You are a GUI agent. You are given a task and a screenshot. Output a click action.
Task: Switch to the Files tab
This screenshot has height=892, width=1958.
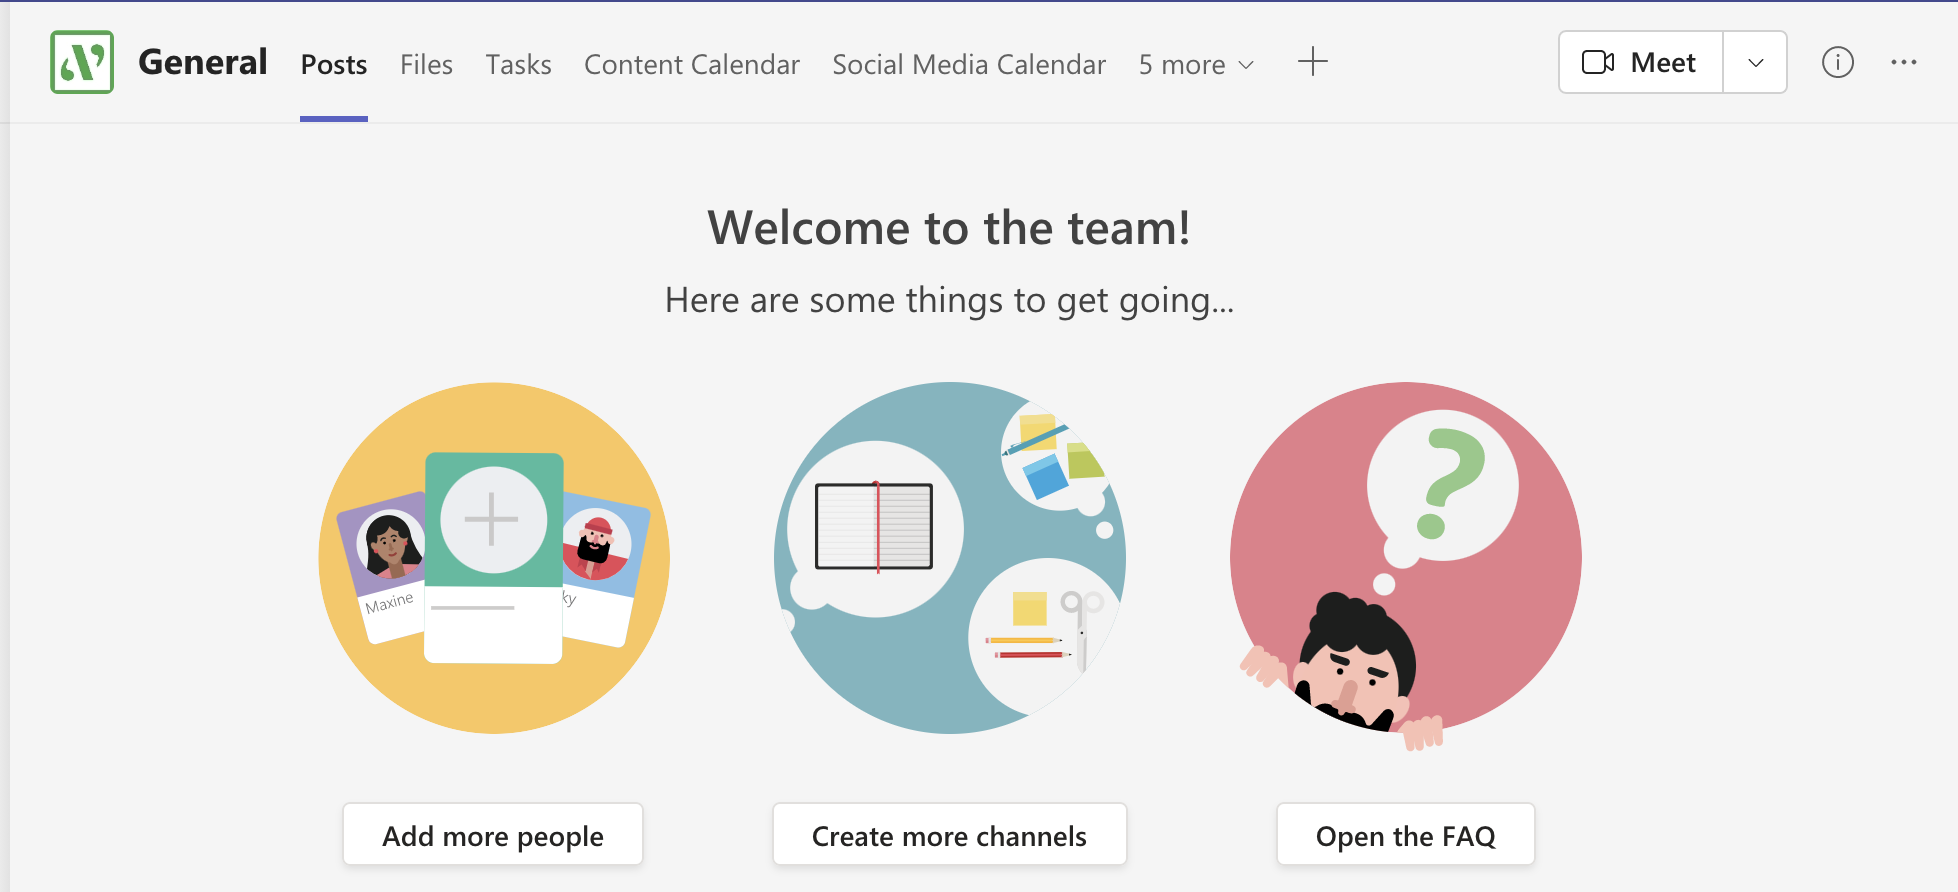coord(426,64)
